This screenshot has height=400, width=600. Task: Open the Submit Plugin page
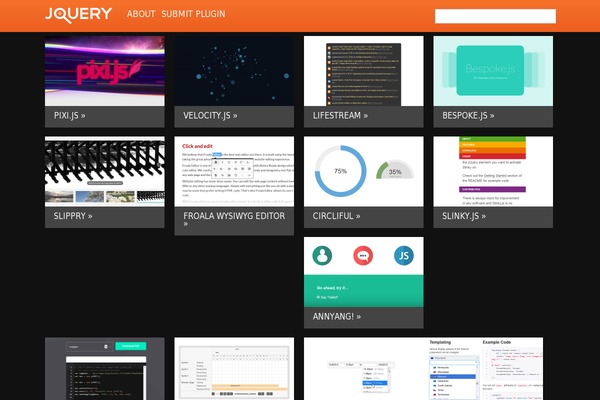coord(193,14)
